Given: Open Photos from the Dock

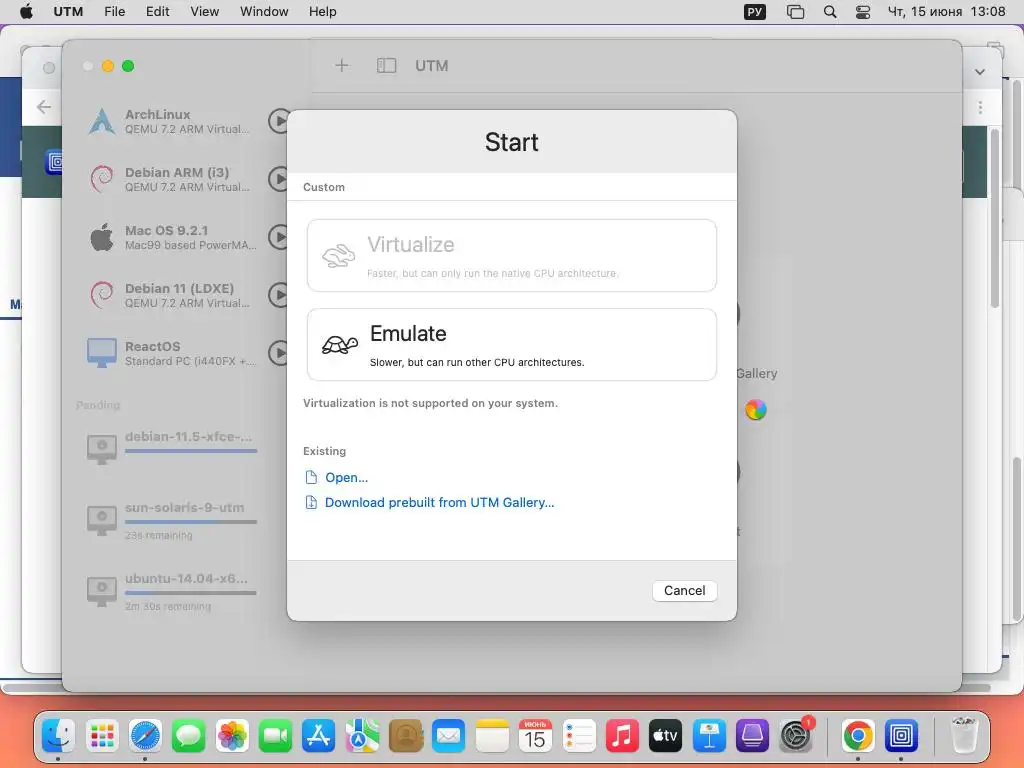Looking at the screenshot, I should (x=232, y=736).
